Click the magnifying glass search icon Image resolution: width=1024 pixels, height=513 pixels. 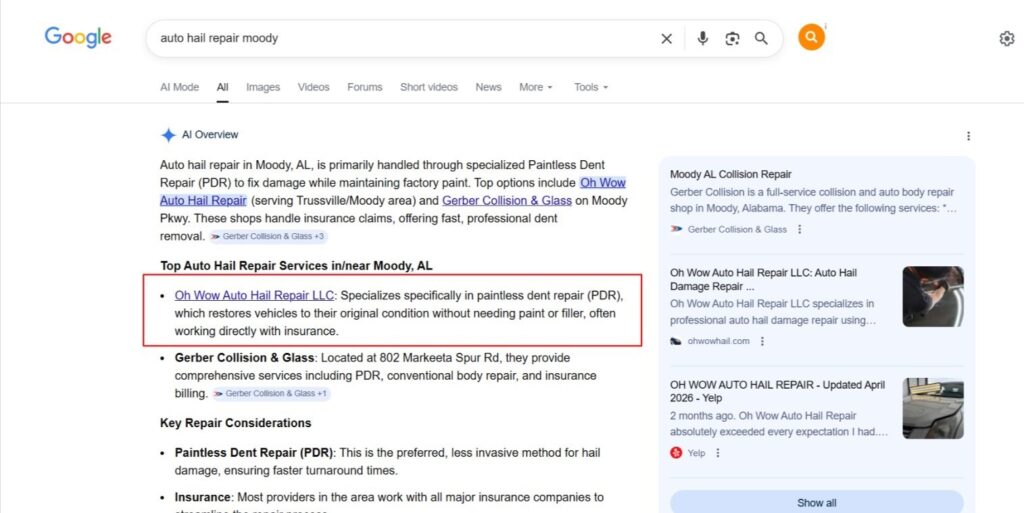coord(761,39)
